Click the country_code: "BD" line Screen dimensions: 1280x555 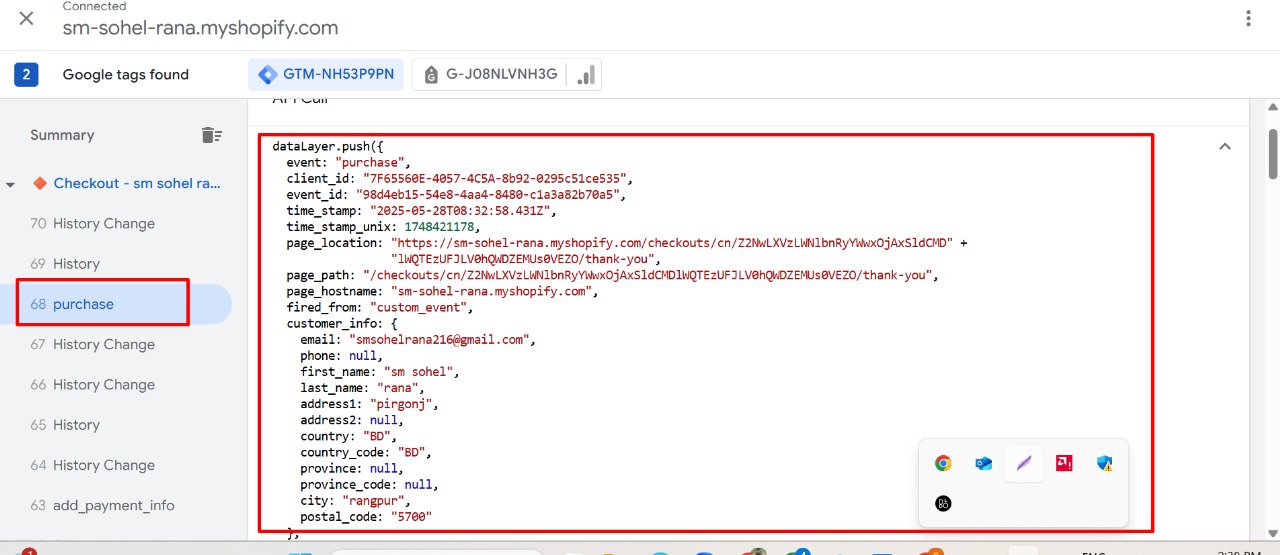click(x=366, y=452)
